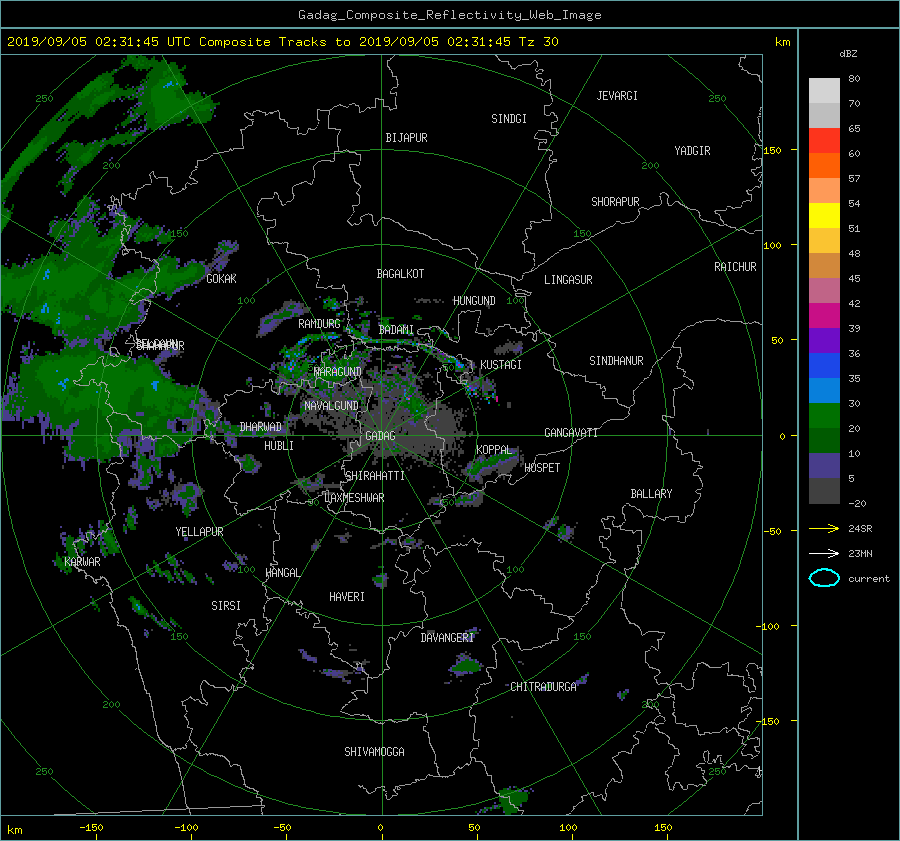Click the yellow 24SR arrow in the legend

824,528
